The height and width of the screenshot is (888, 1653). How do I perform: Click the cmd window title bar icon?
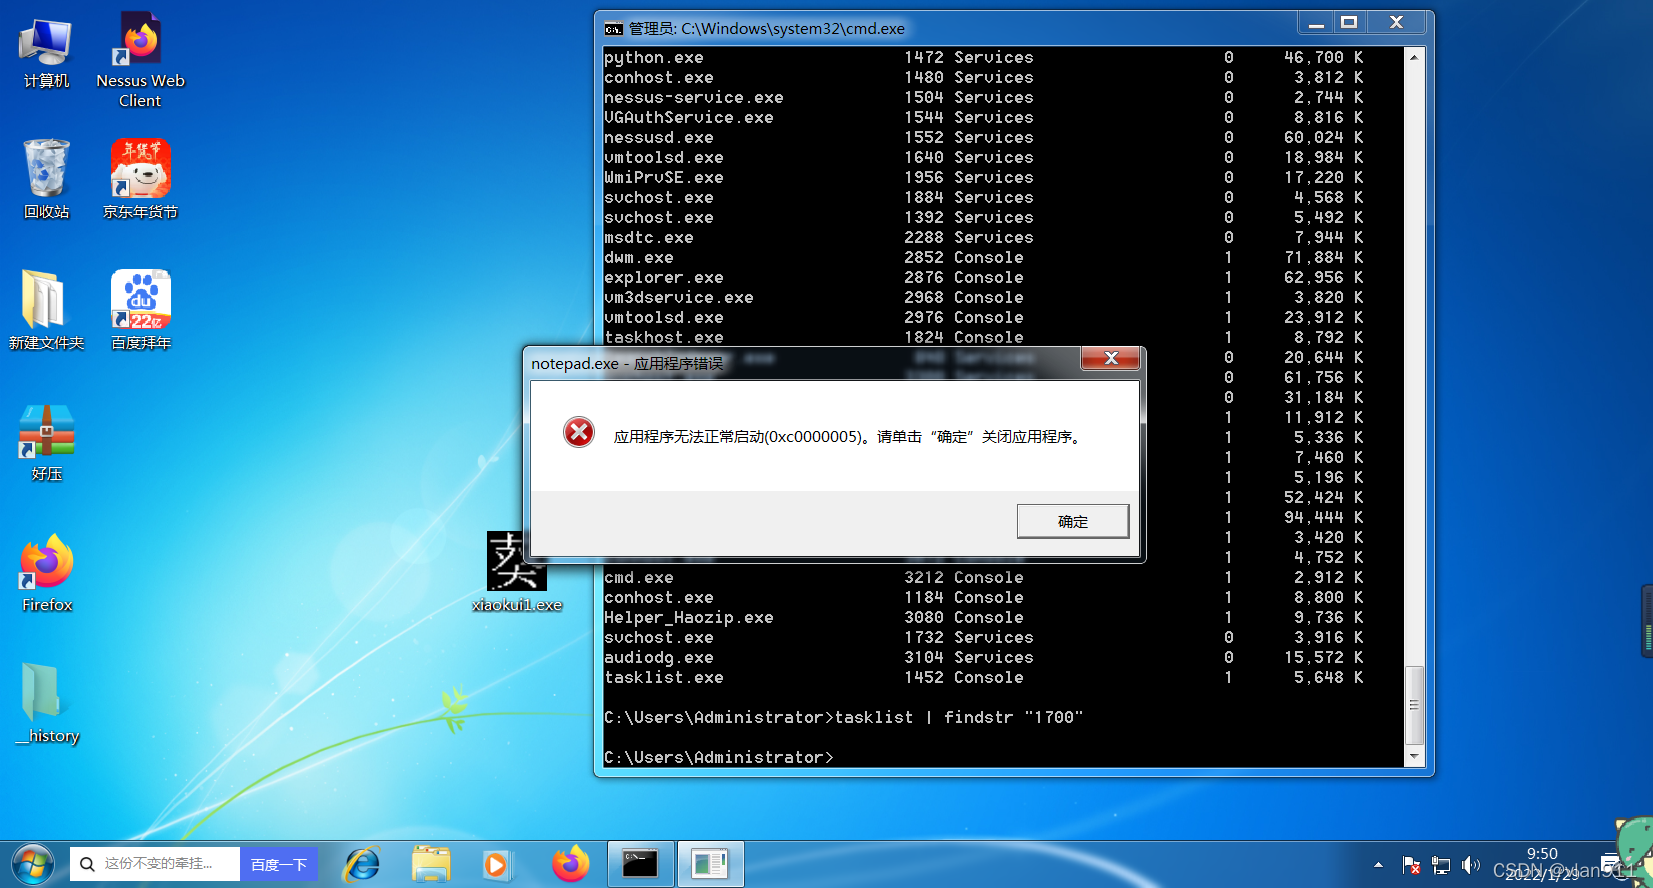(613, 28)
